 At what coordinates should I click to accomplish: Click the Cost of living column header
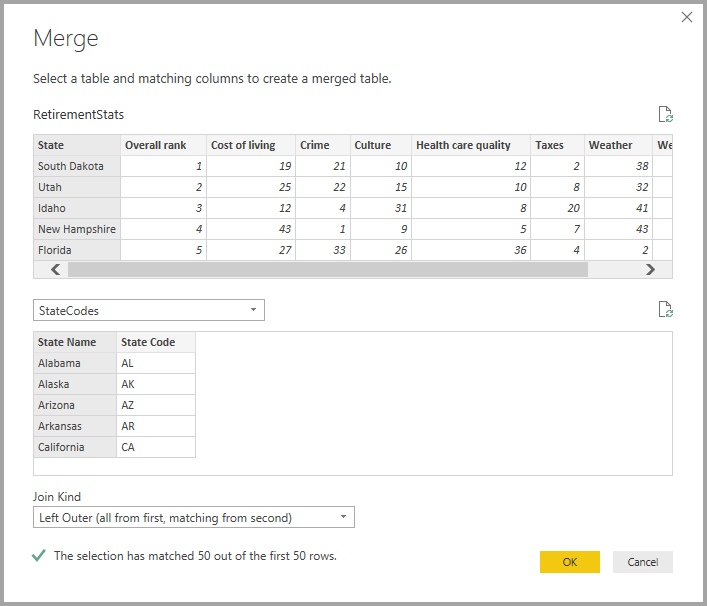(x=251, y=145)
